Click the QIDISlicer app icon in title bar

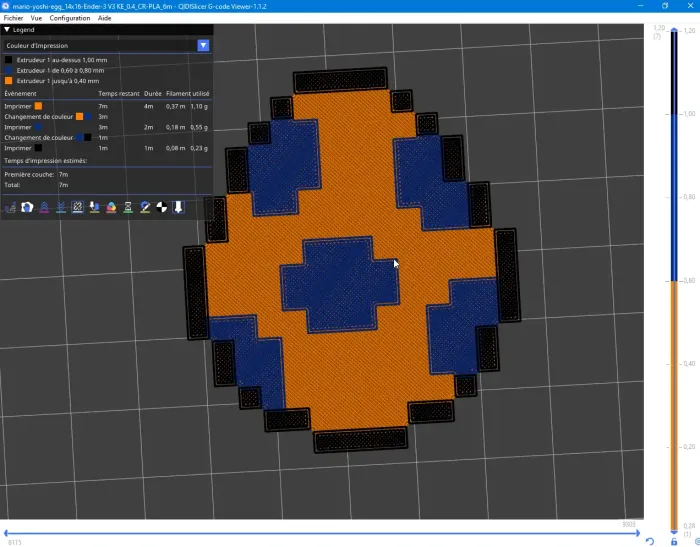pyautogui.click(x=5, y=6)
